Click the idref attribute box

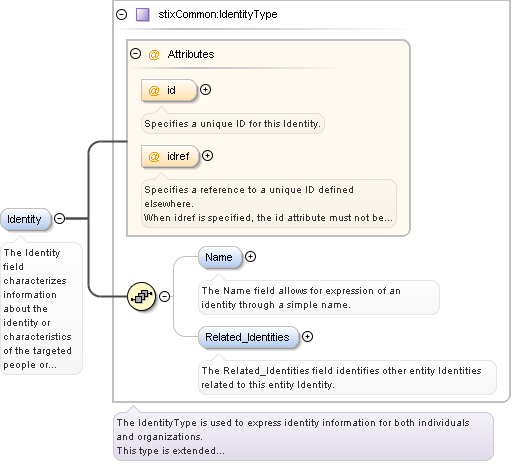[170, 156]
